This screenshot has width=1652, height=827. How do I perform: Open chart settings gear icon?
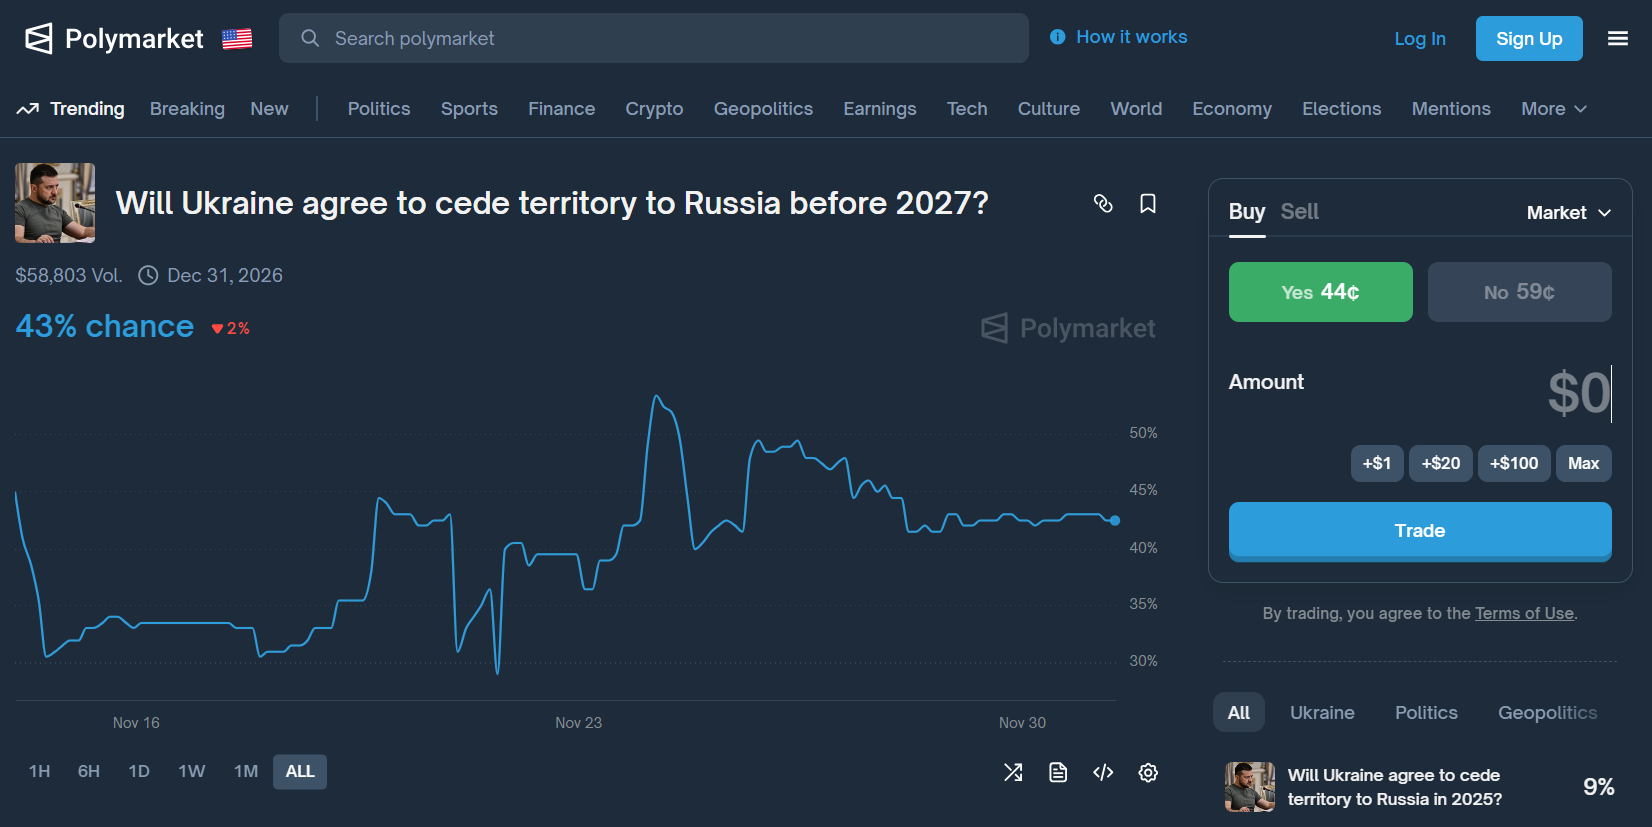tap(1148, 772)
